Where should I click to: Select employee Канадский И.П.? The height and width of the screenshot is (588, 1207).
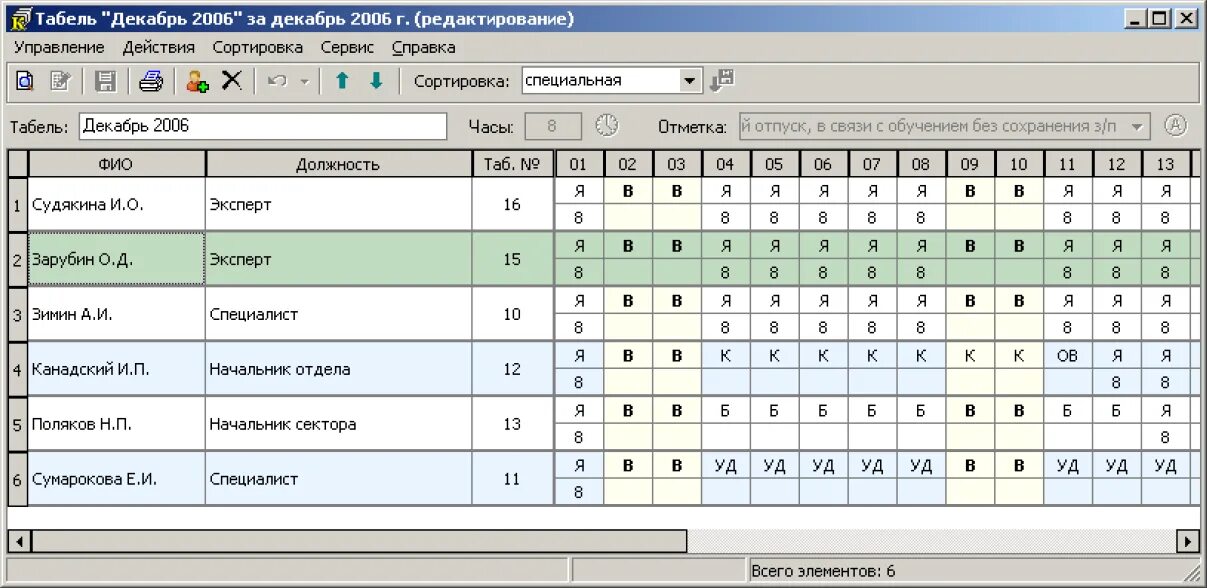[117, 369]
